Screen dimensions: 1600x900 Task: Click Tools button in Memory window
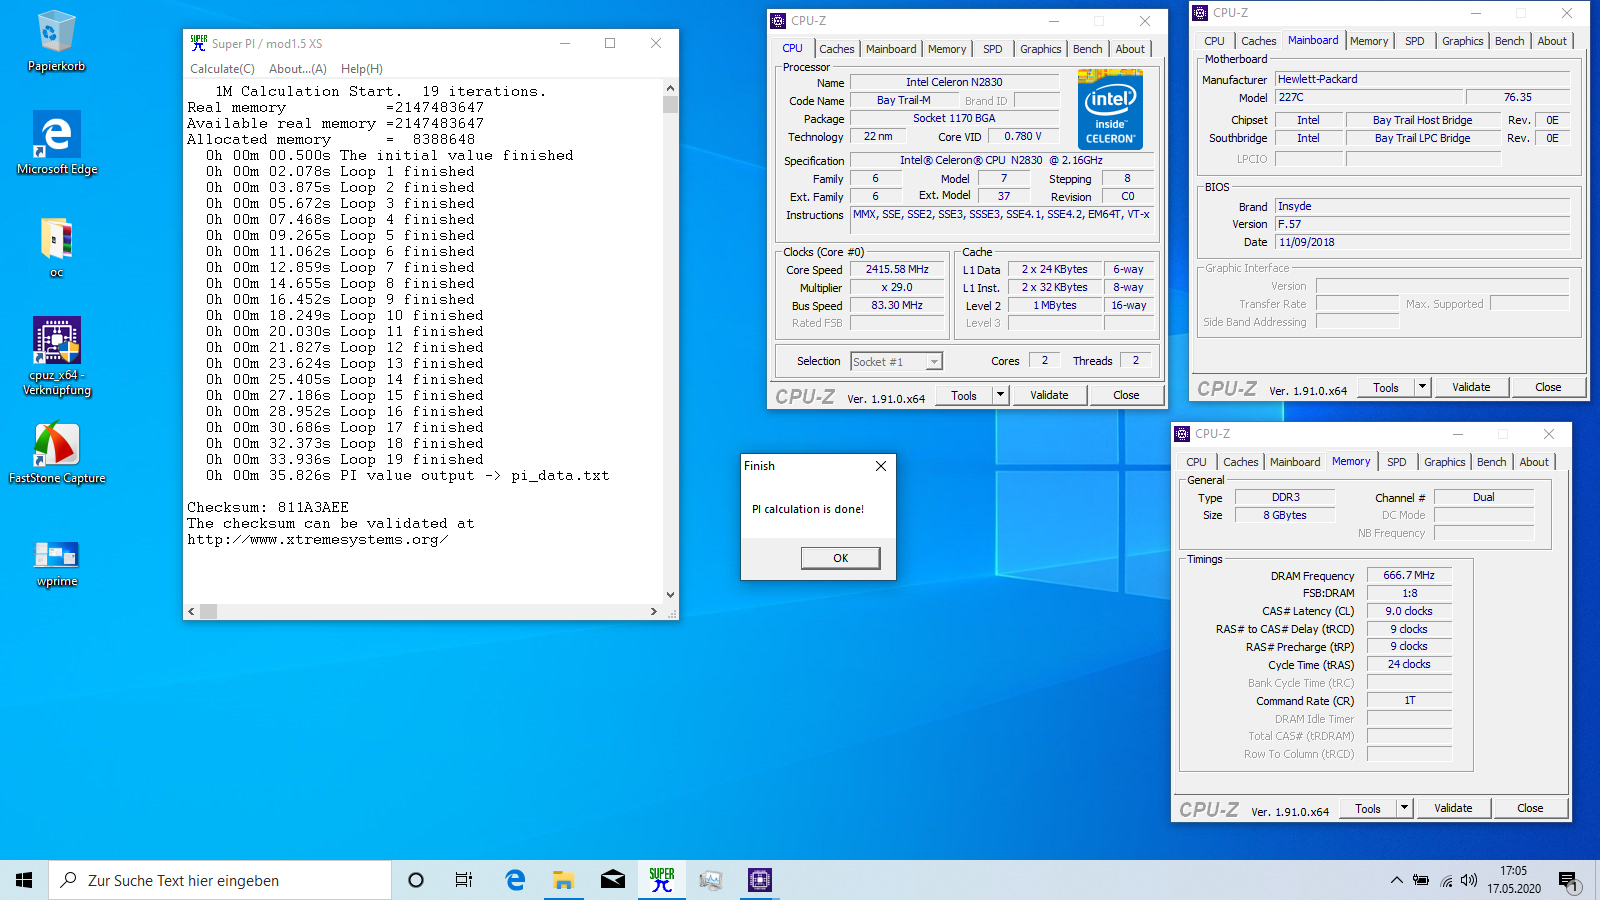tap(1368, 808)
